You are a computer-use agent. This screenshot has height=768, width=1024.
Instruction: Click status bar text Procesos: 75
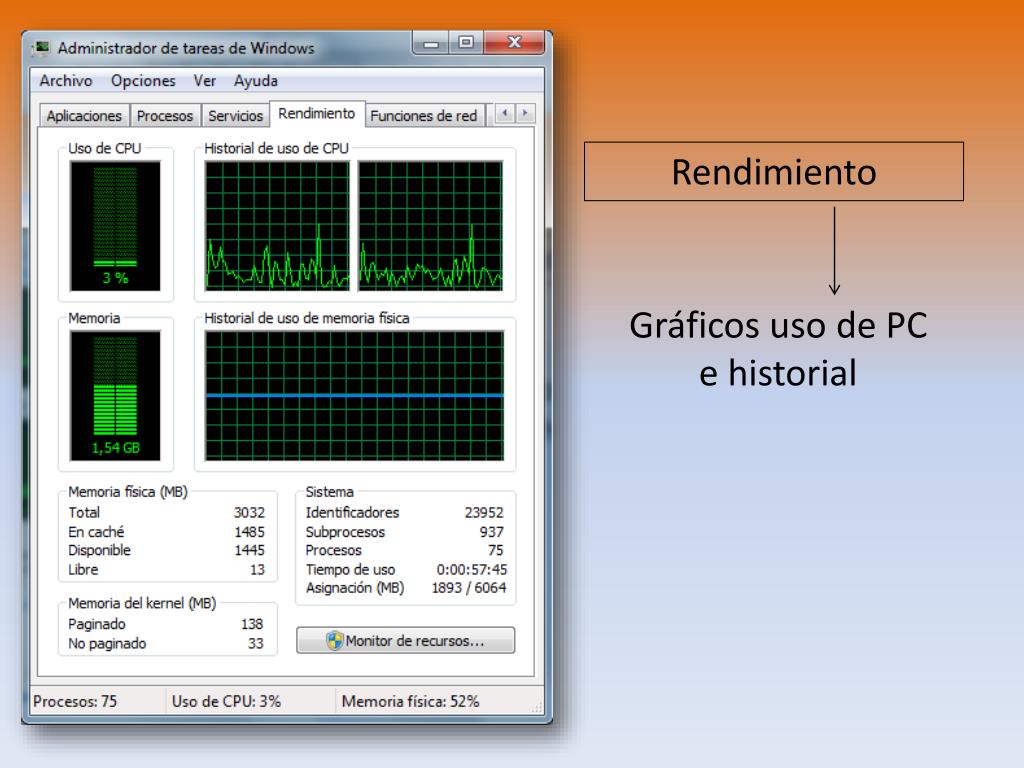pos(75,701)
